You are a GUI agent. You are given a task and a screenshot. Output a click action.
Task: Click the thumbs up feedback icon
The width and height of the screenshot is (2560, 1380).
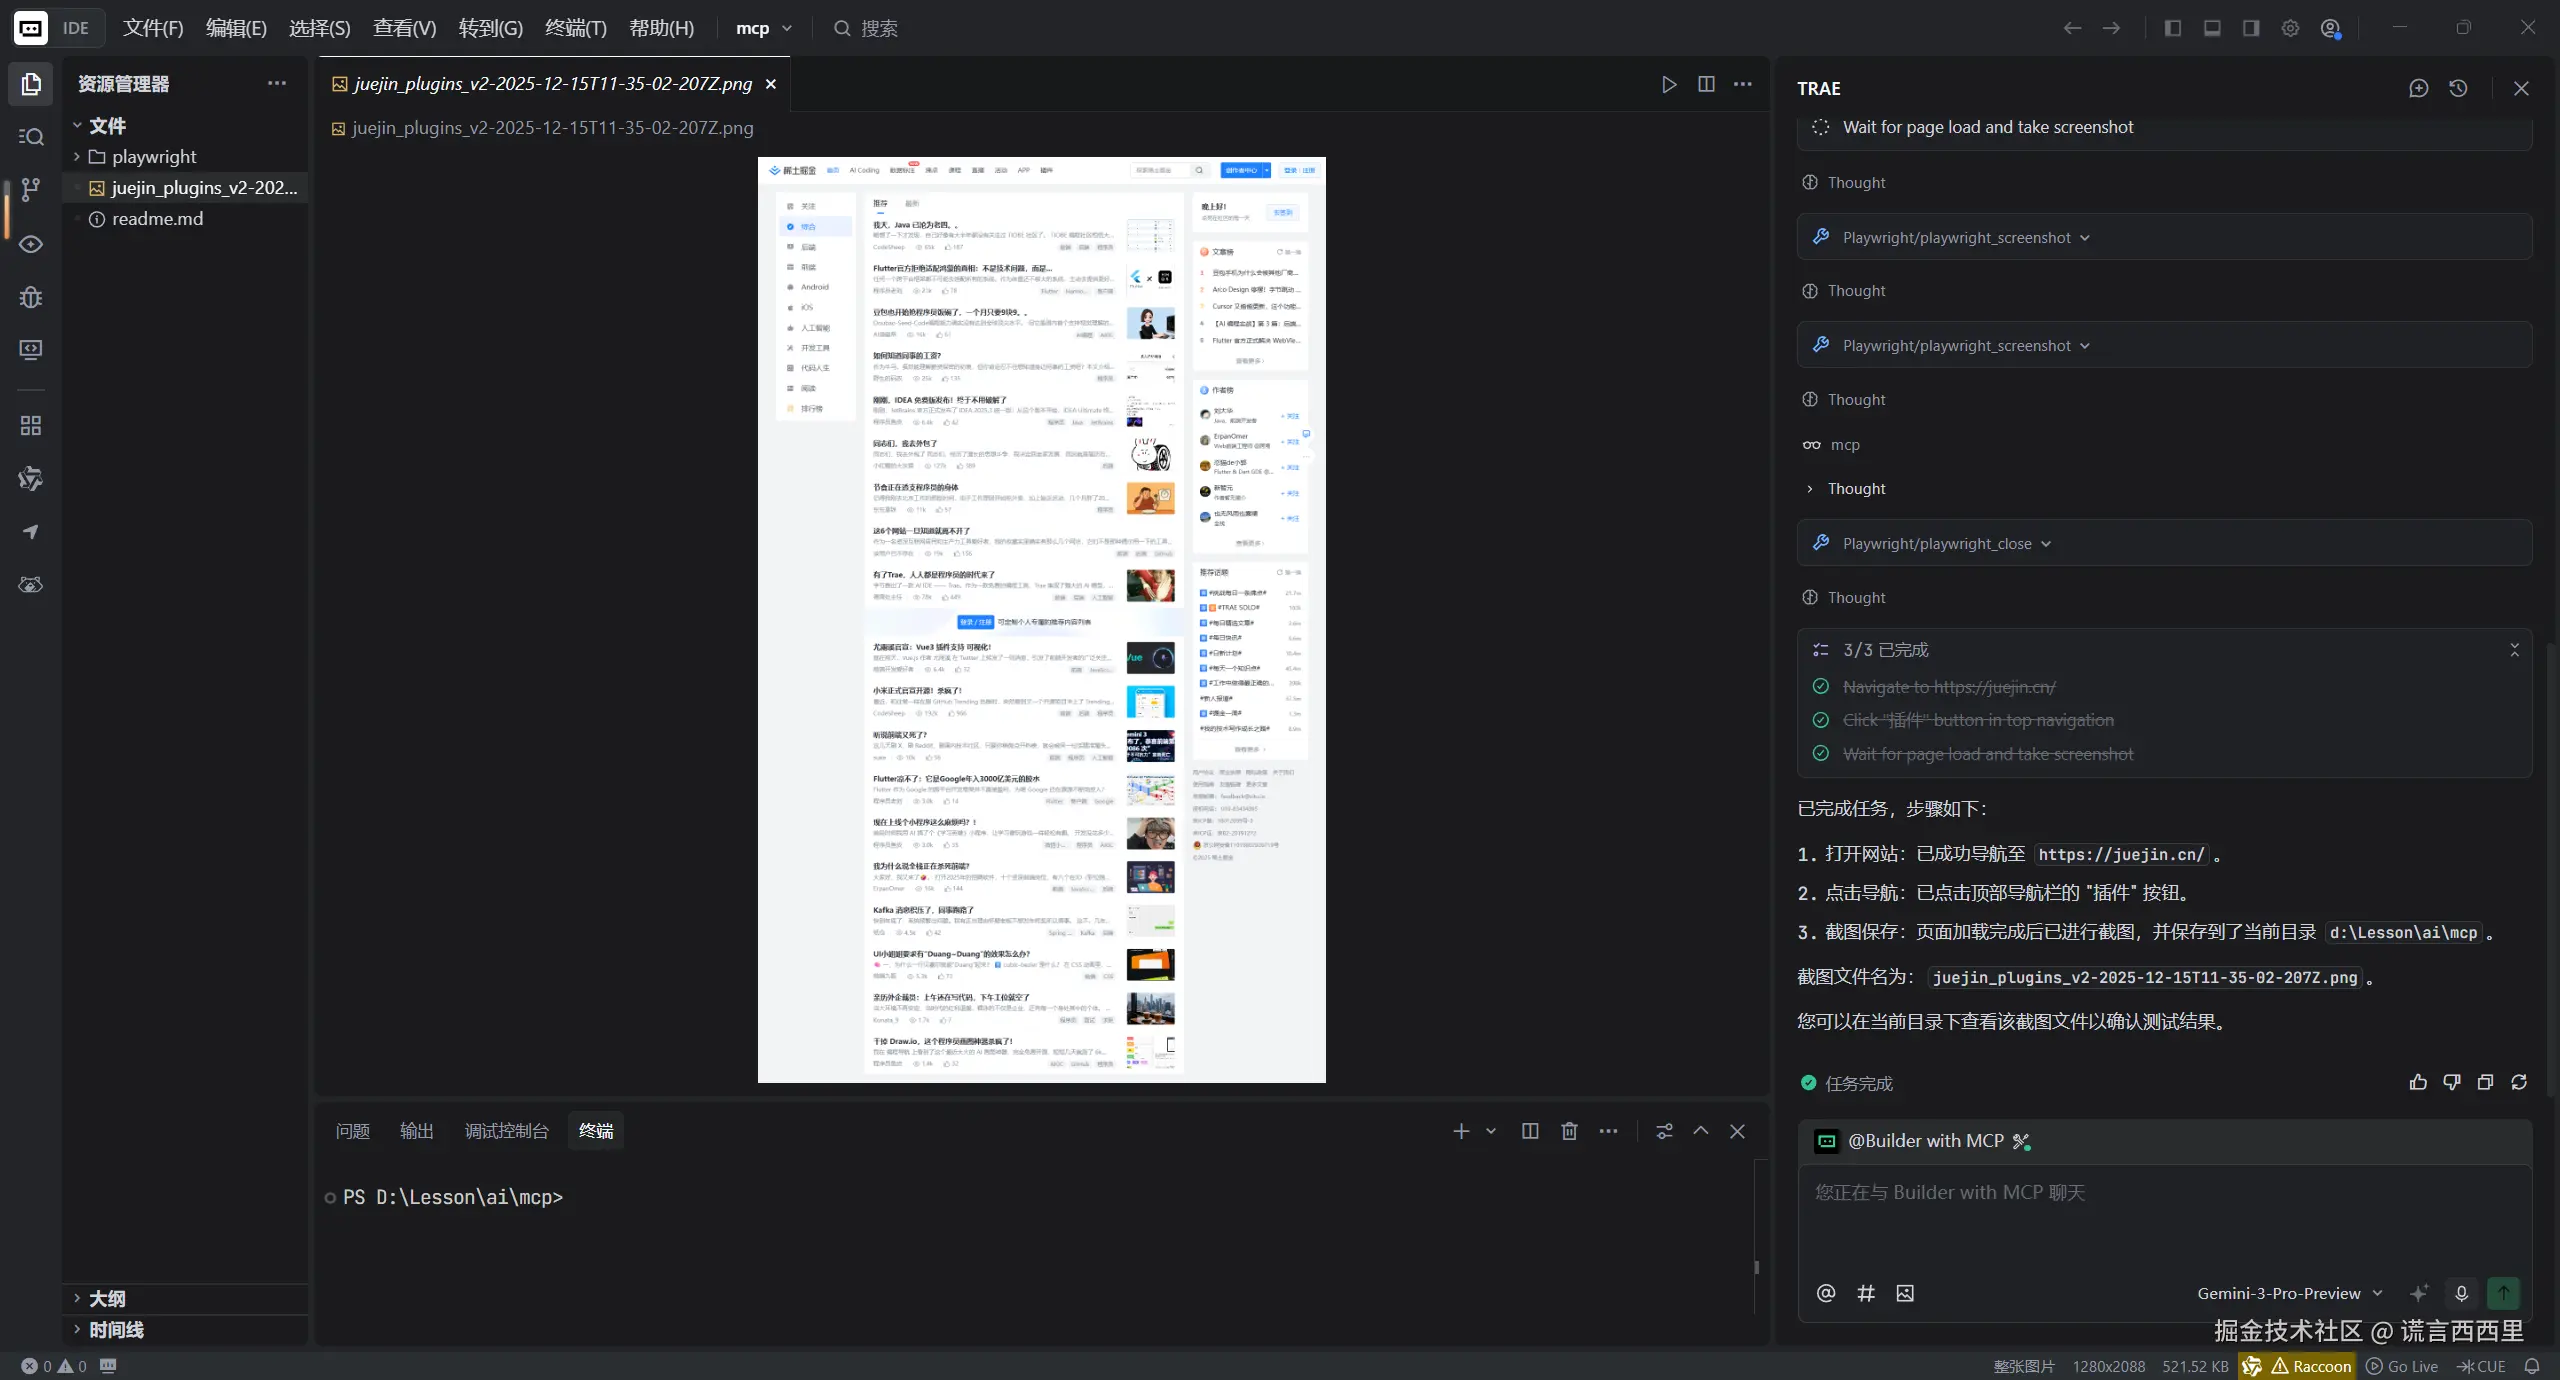coord(2418,1082)
